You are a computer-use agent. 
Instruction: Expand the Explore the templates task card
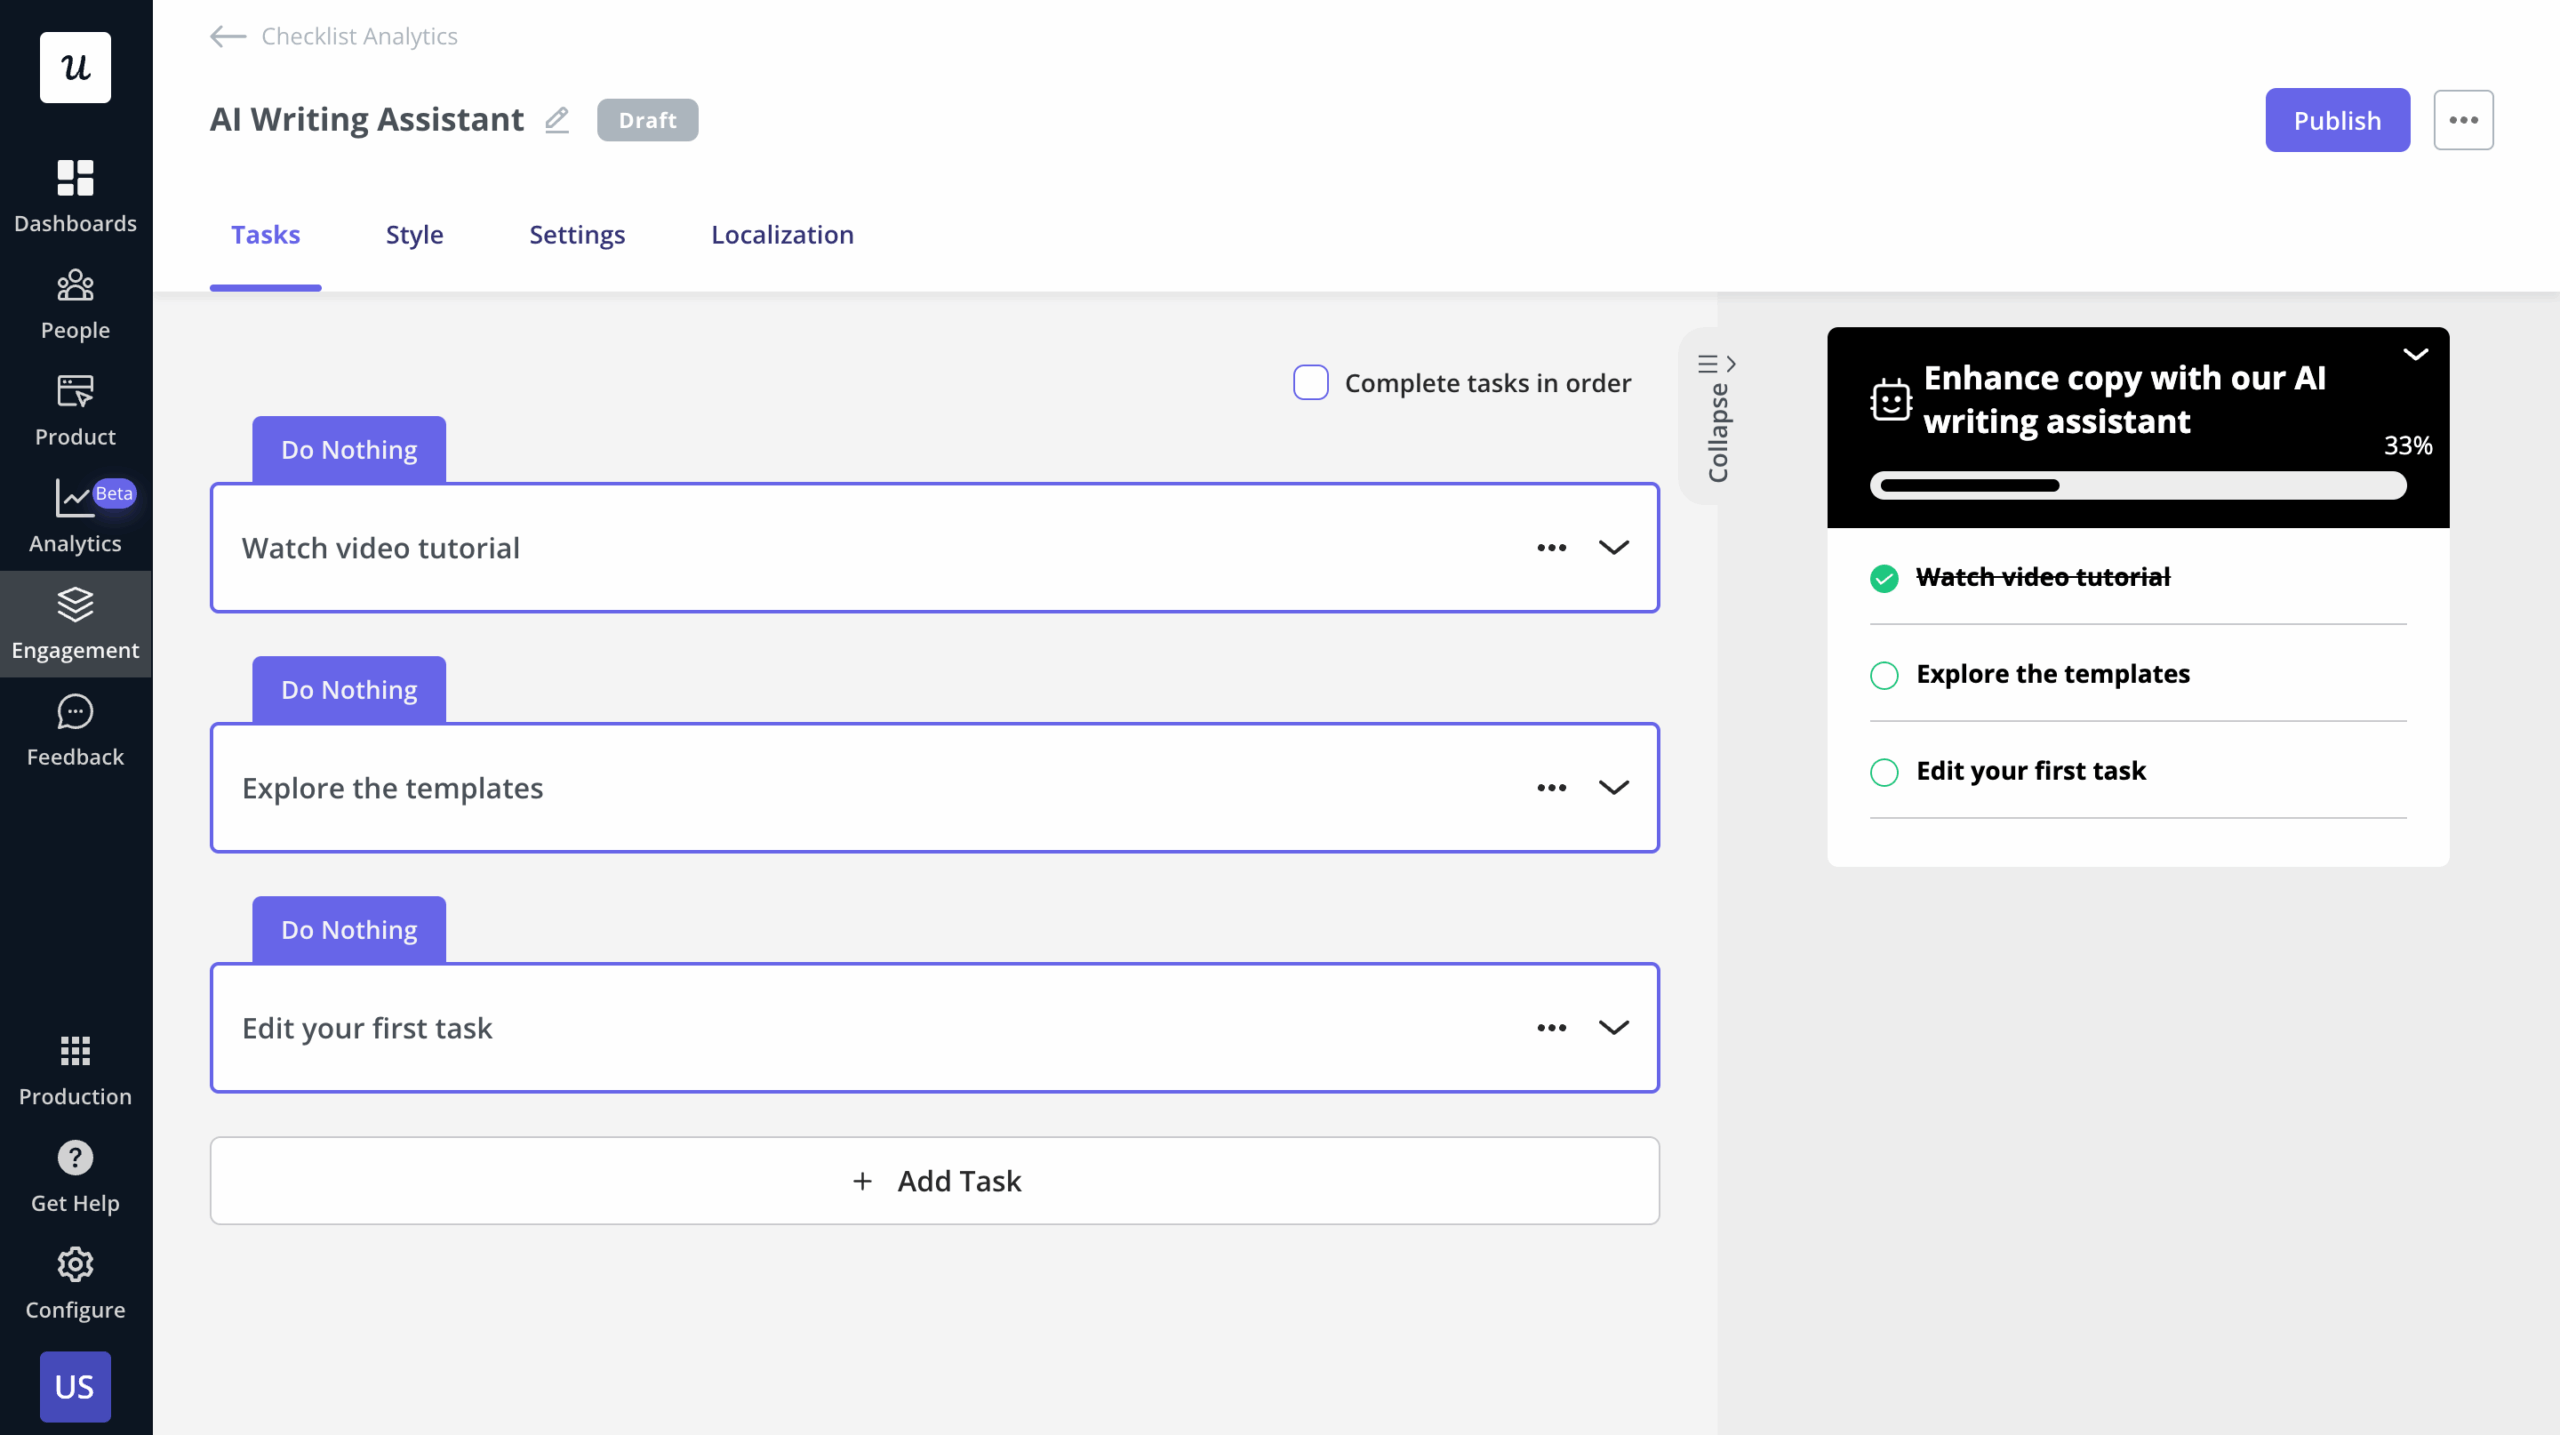click(x=1613, y=787)
